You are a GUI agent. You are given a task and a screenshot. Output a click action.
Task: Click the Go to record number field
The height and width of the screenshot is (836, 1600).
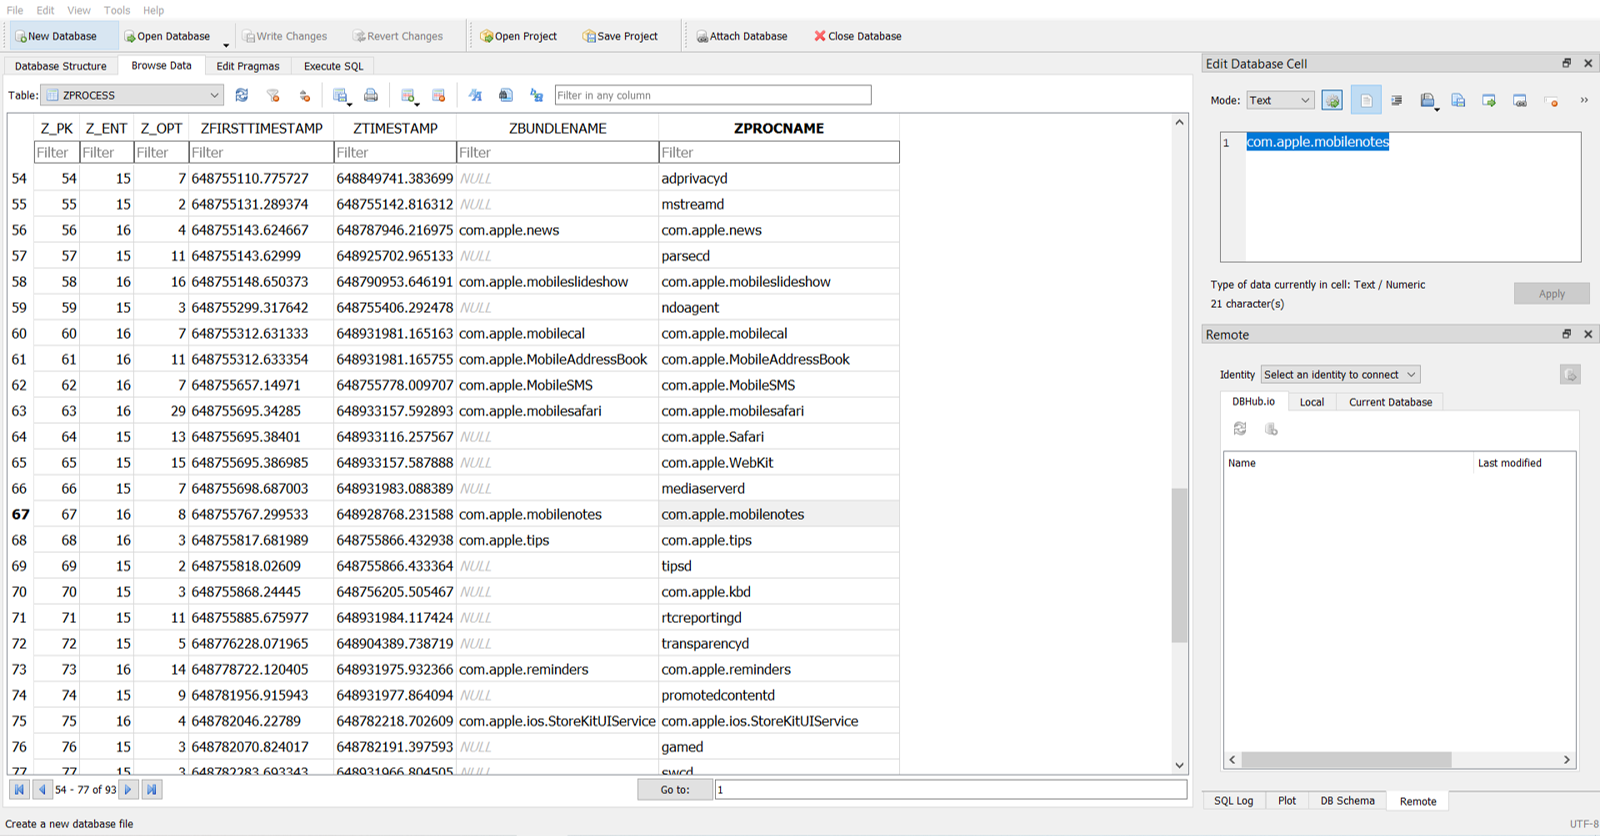[x=951, y=789]
